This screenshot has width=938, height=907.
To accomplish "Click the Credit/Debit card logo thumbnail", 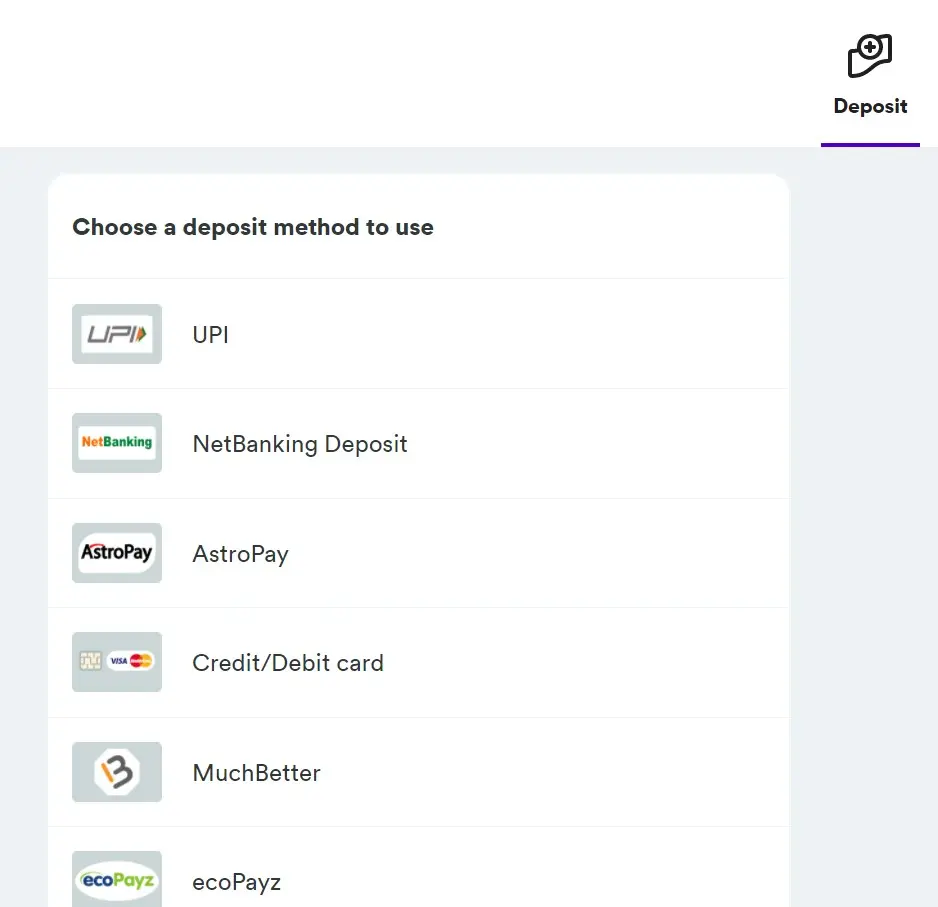I will [x=117, y=662].
